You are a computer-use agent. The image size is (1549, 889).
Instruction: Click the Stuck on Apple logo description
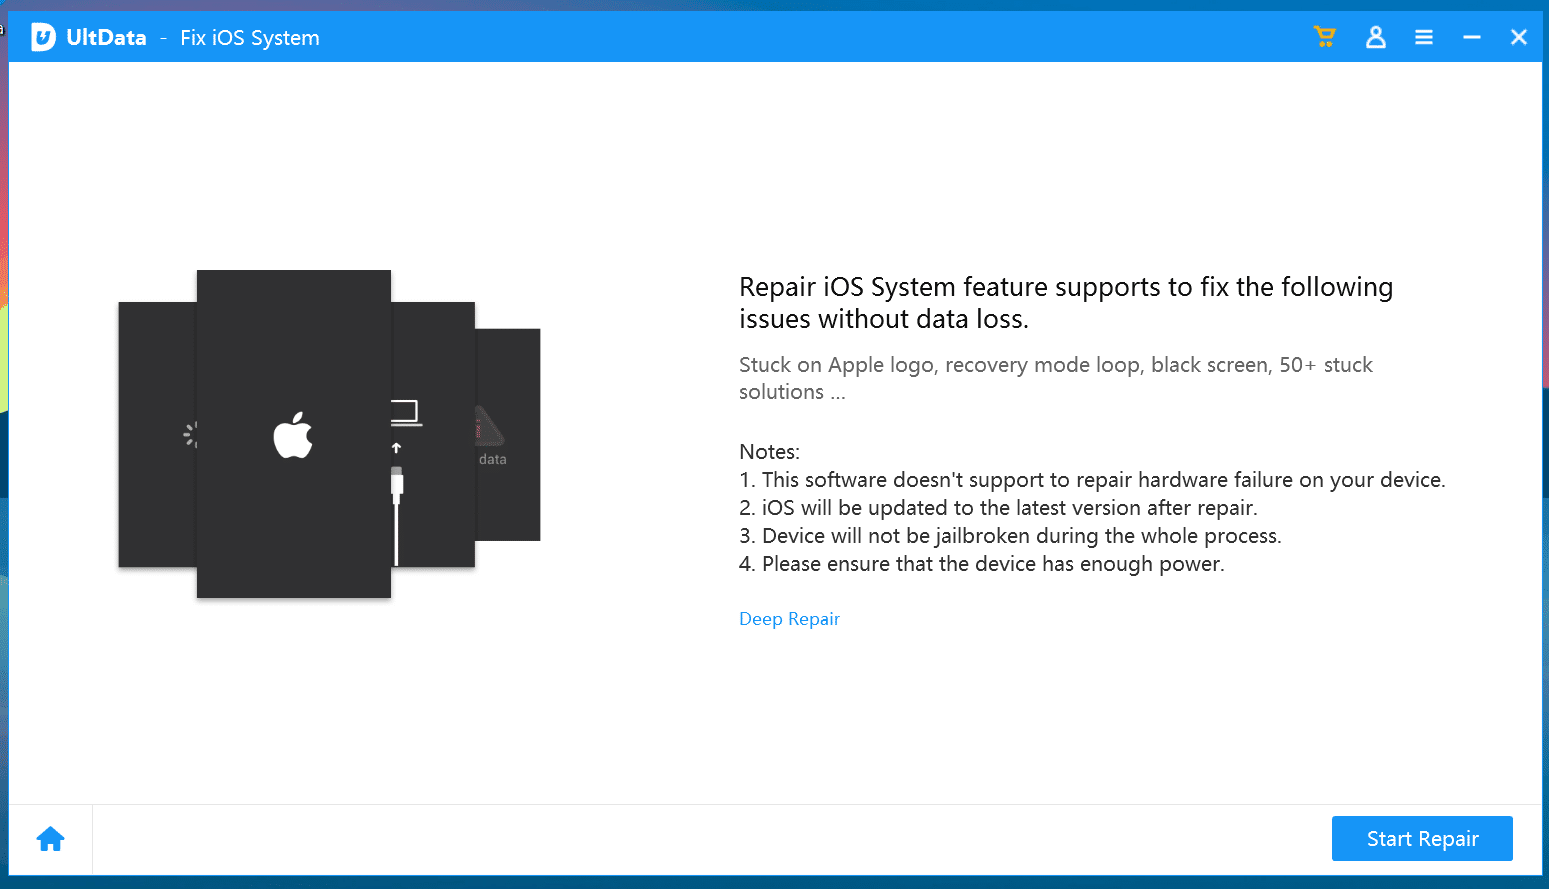click(x=1056, y=378)
